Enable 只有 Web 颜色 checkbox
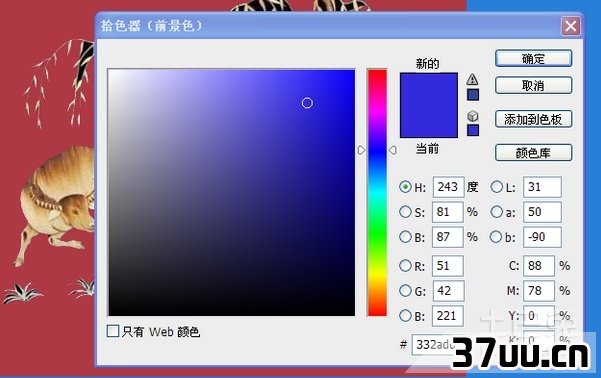 [x=113, y=331]
